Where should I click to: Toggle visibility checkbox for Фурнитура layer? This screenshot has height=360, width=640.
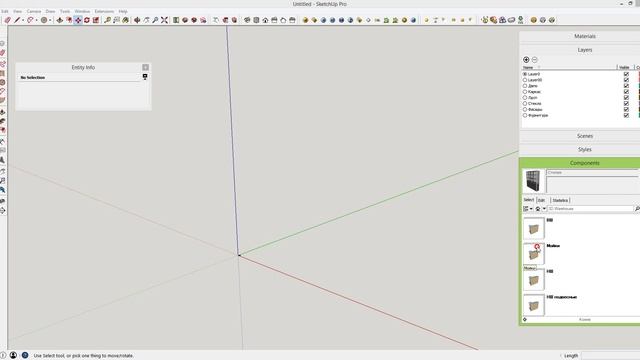(626, 116)
